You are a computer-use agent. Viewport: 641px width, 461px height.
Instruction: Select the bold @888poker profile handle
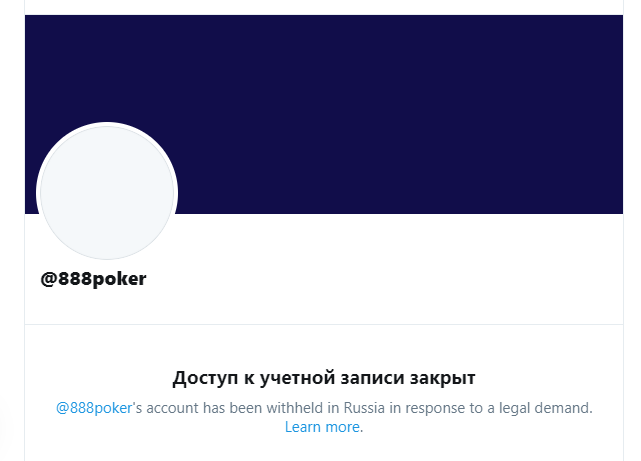point(93,279)
